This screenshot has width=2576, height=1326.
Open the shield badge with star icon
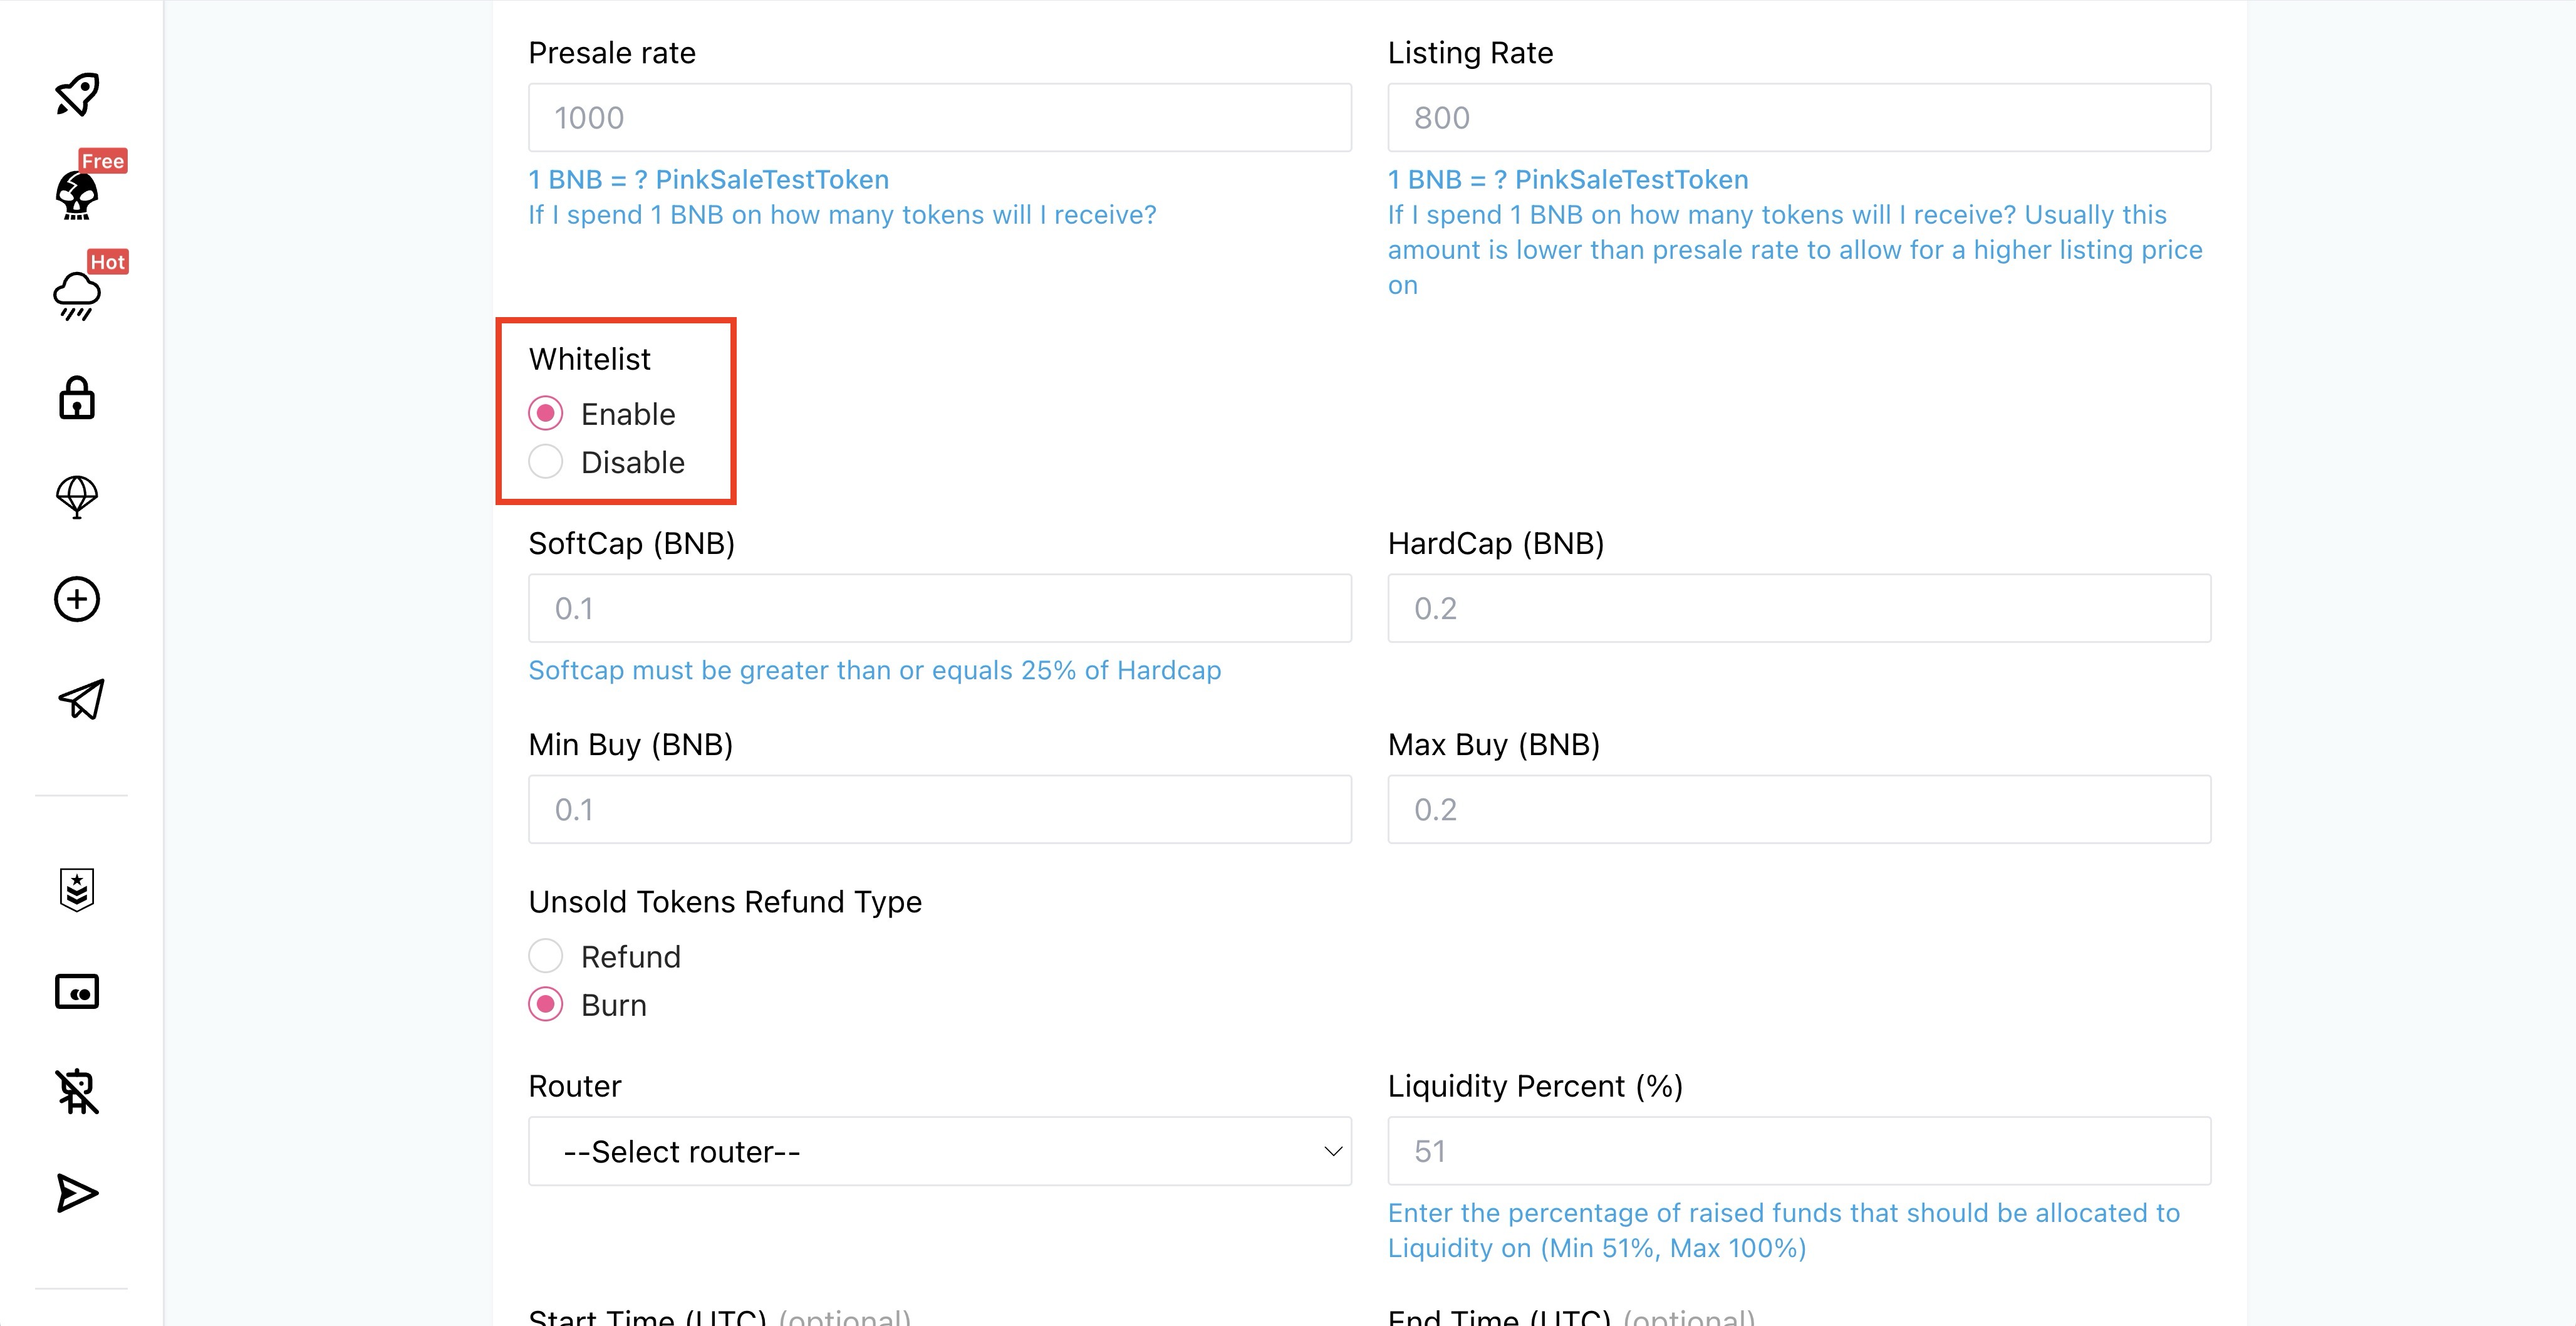tap(77, 889)
